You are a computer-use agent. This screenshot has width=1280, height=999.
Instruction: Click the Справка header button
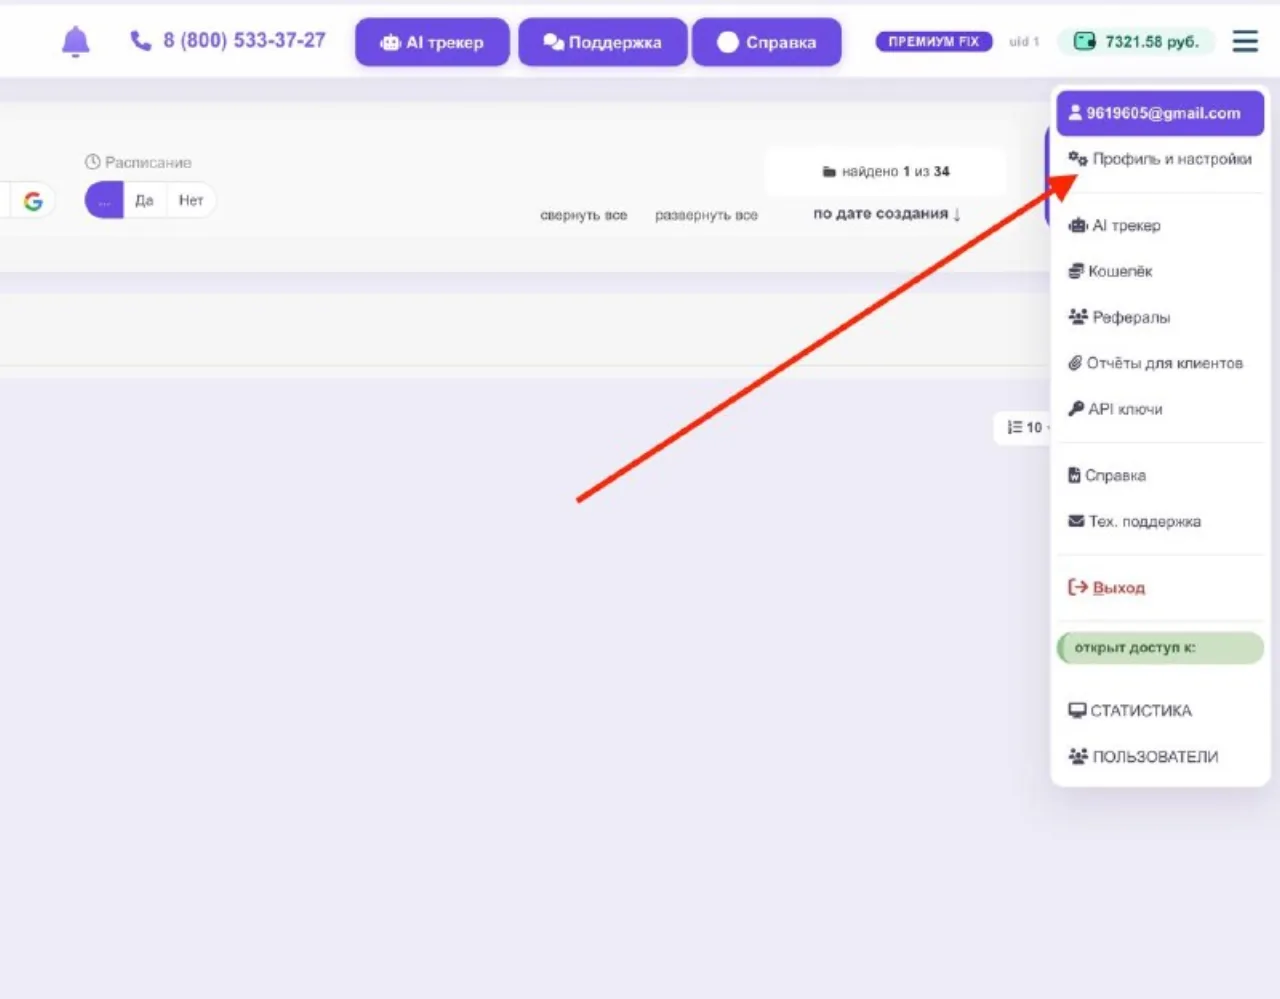point(767,42)
